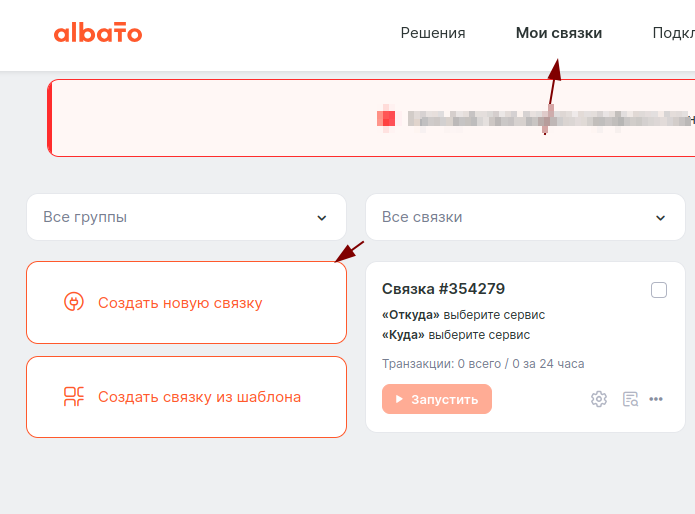Click the «Куда» выберите сервис line

point(456,335)
